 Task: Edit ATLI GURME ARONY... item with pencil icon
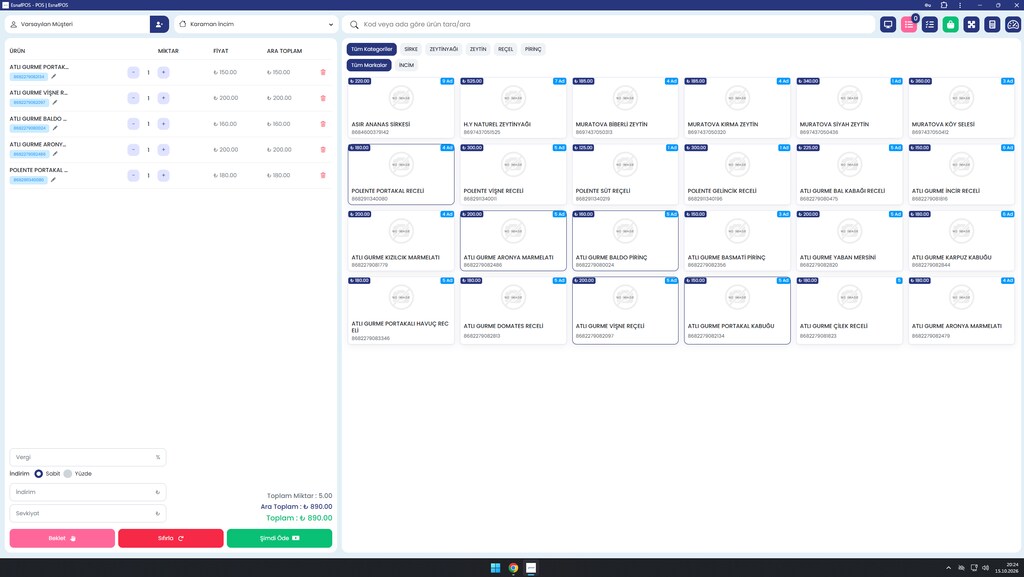pos(55,154)
